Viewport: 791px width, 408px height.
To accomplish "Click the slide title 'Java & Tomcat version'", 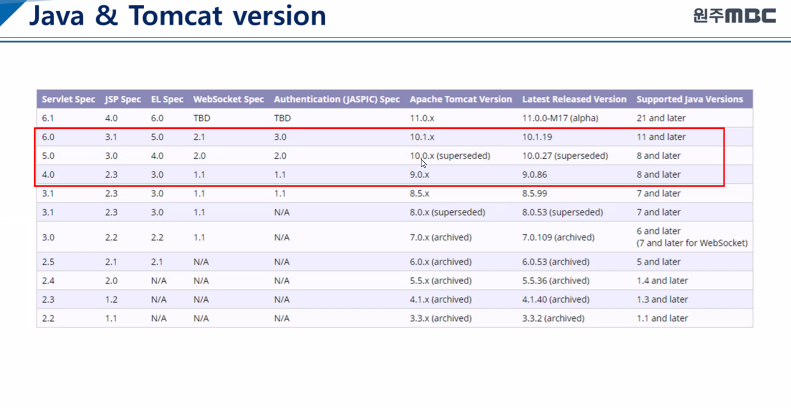I will 178,16.
